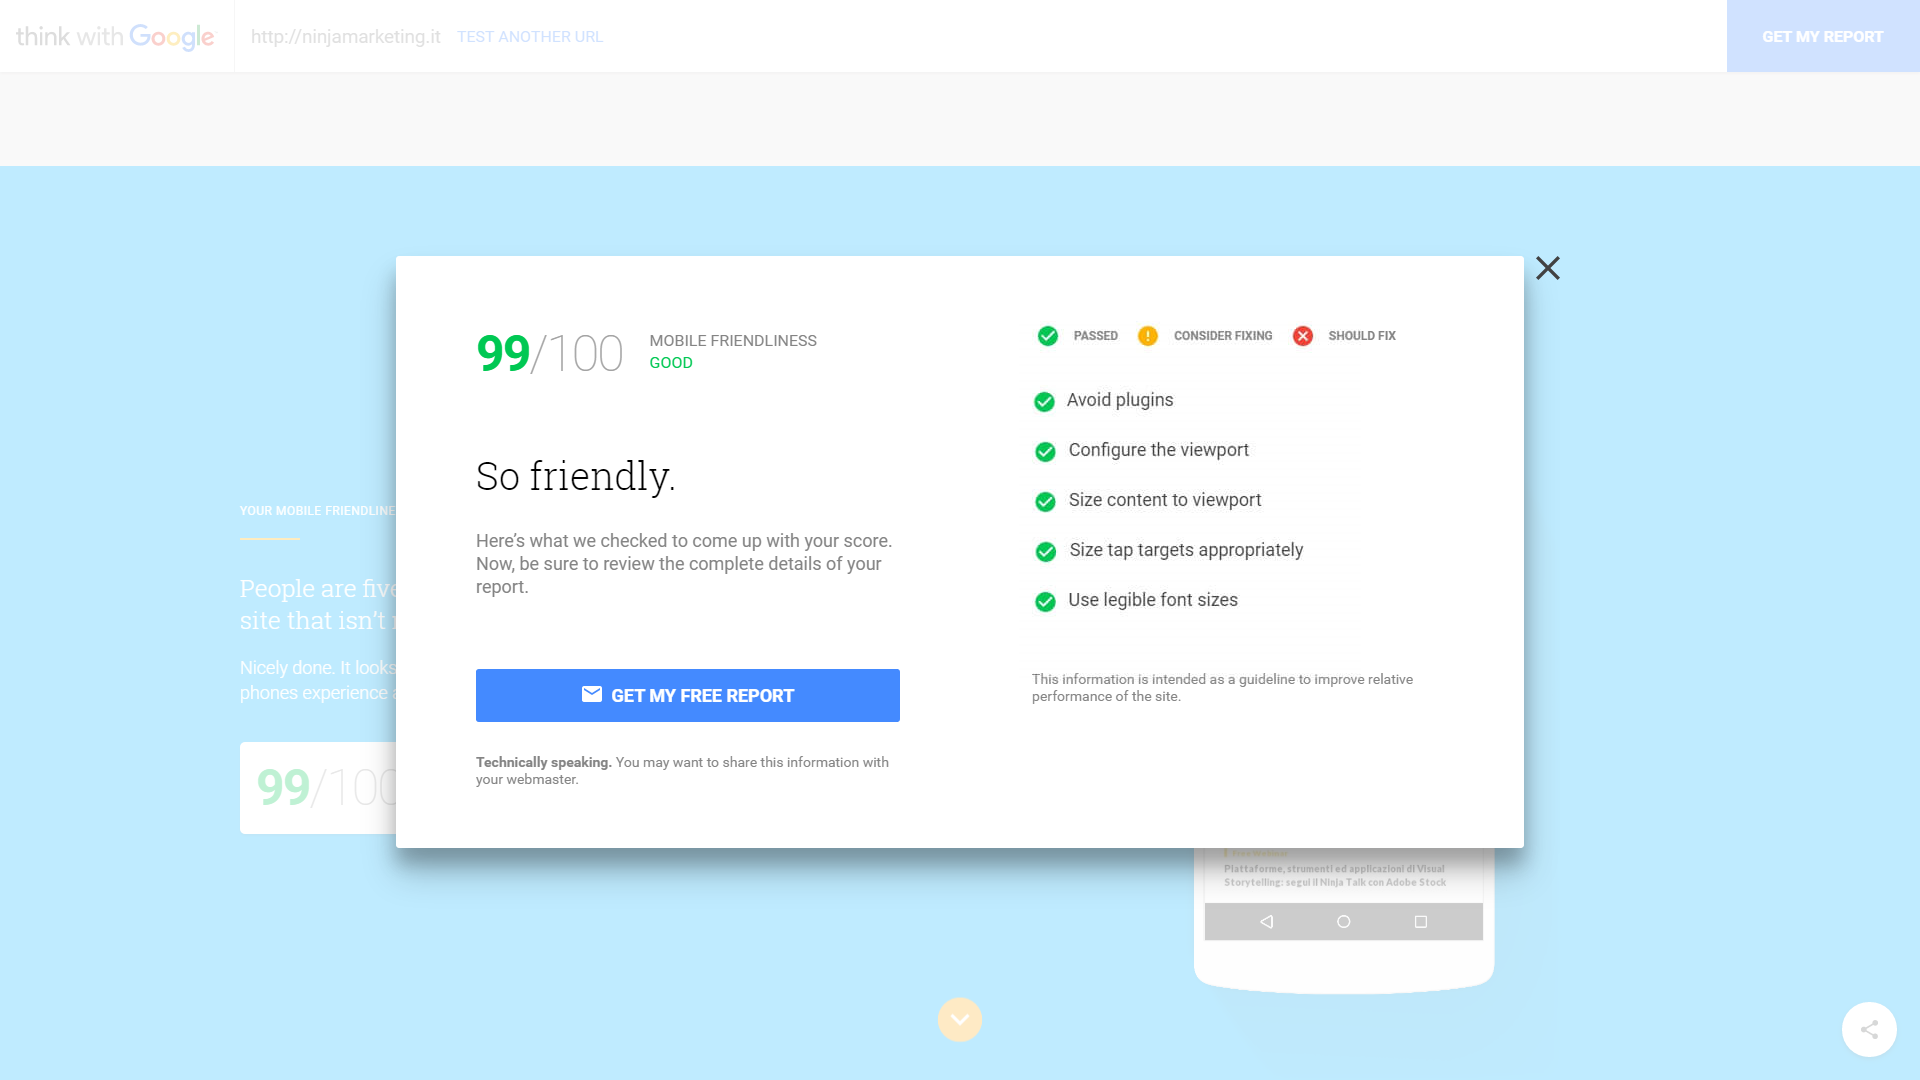Click the GET MY REPORT top-right button
The height and width of the screenshot is (1080, 1920).
point(1822,36)
